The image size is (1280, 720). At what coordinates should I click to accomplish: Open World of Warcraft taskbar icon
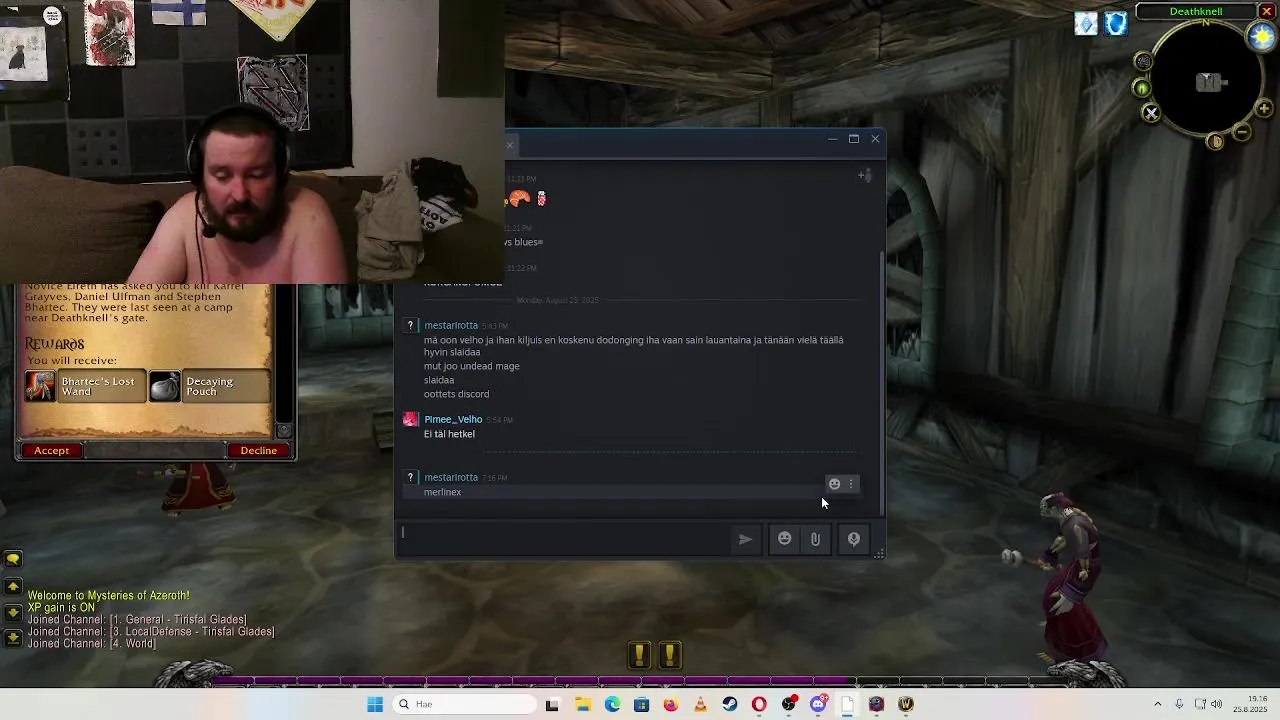906,704
